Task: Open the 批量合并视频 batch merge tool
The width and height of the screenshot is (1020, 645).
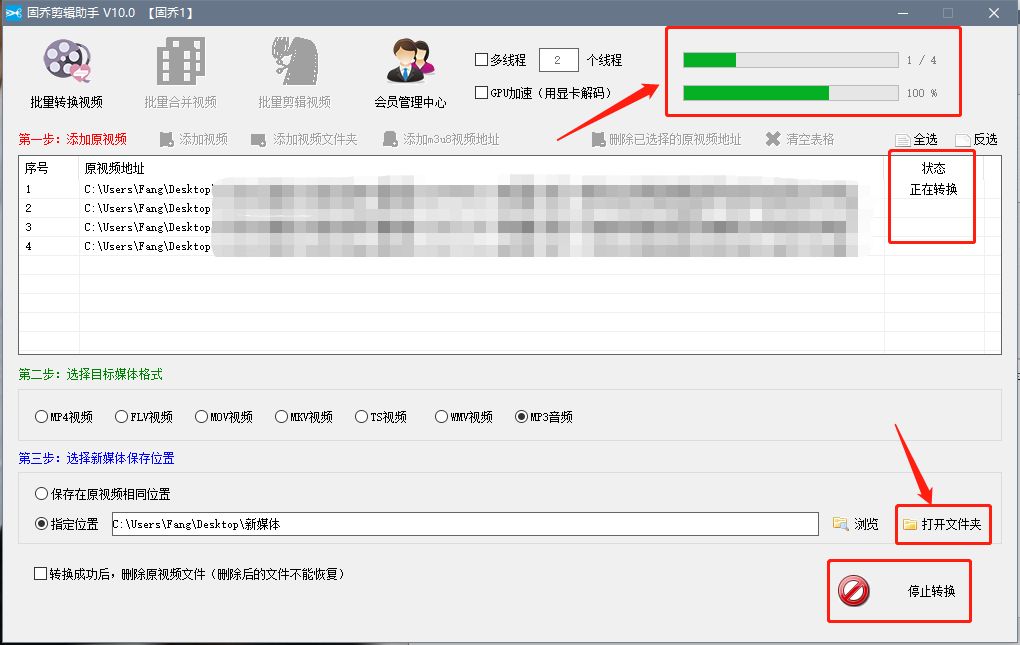Action: click(x=181, y=70)
